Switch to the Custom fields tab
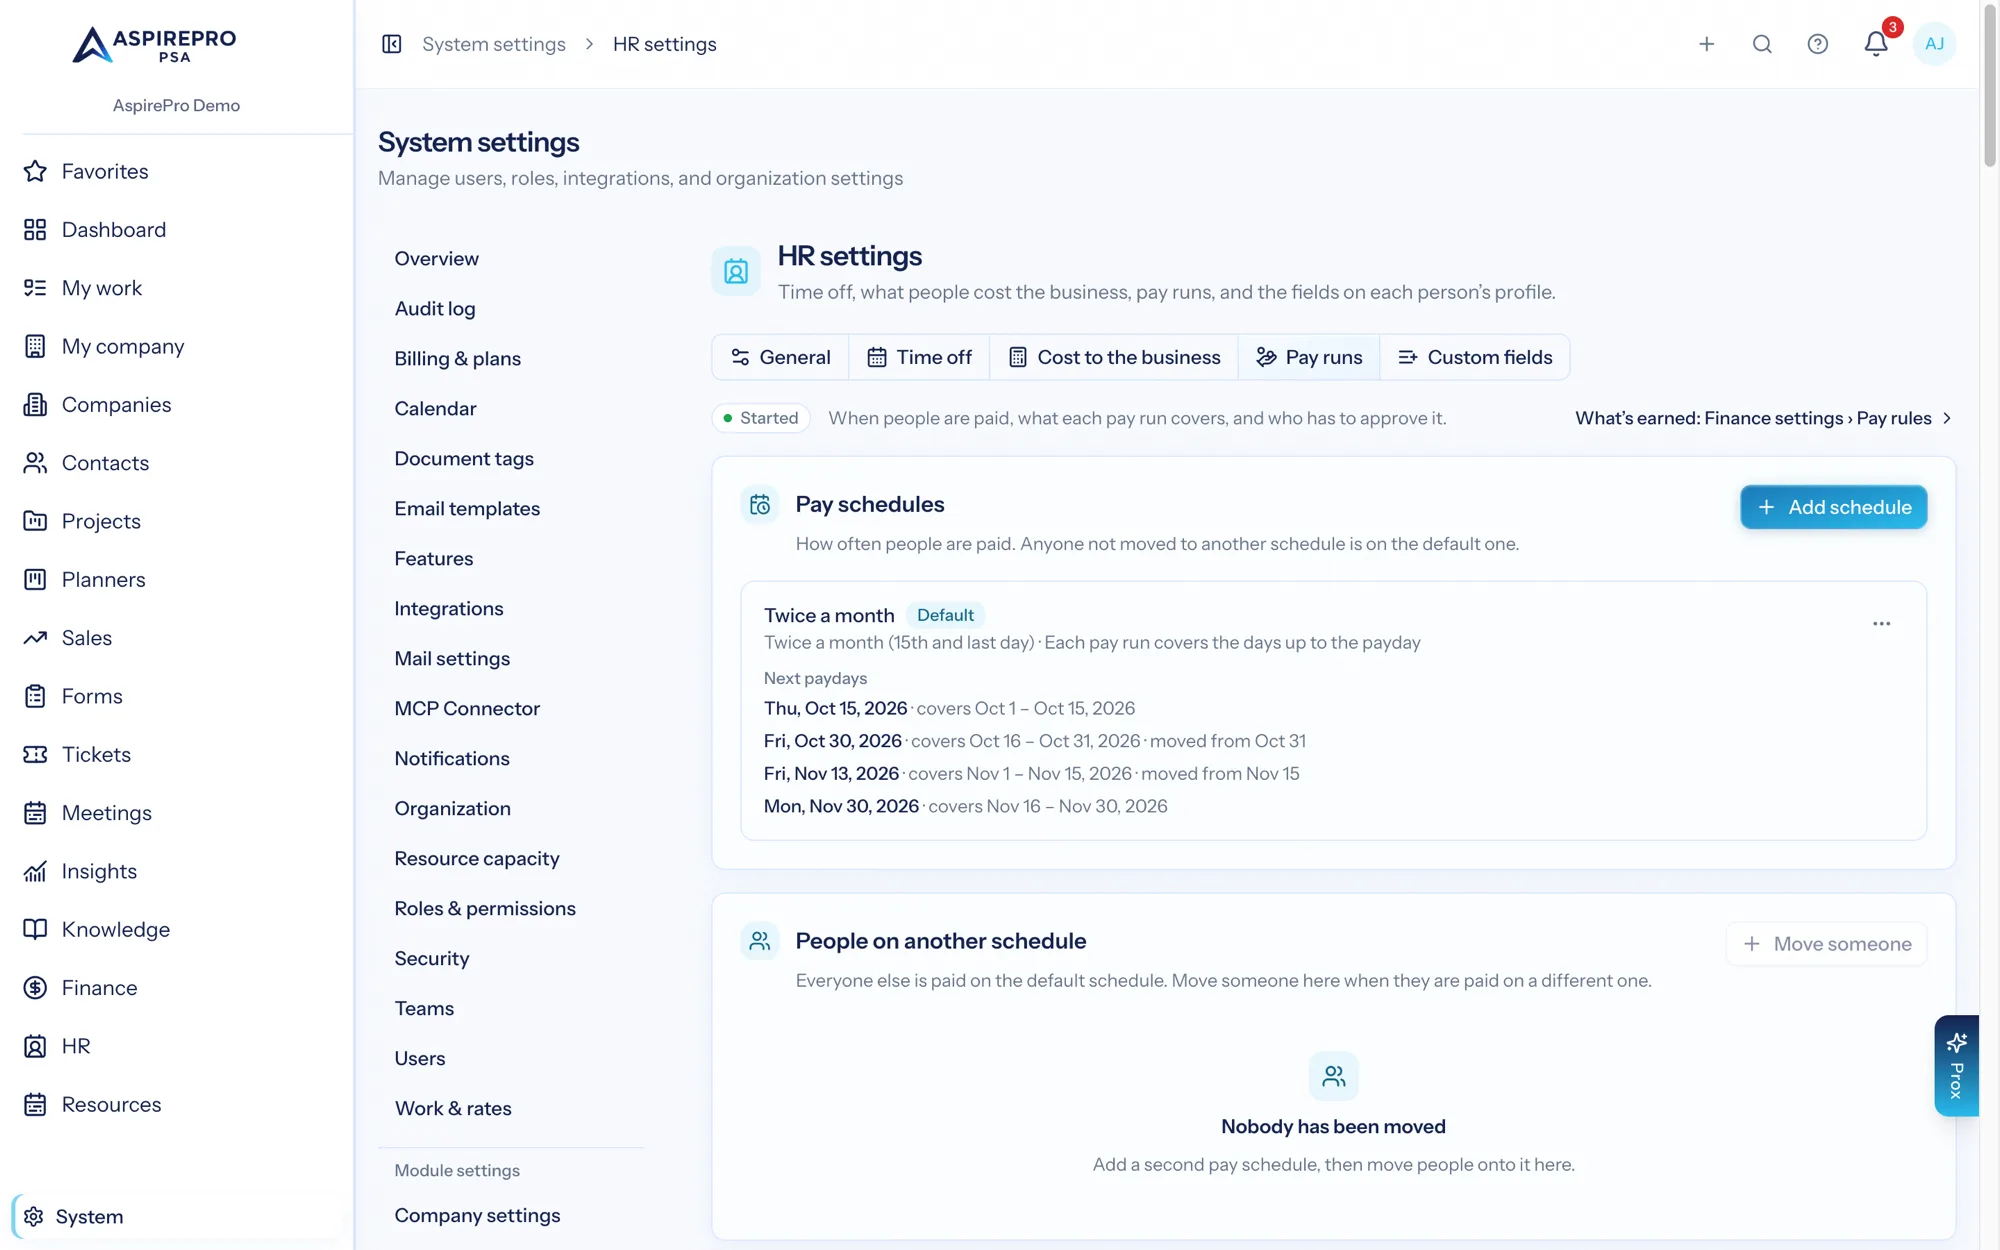Screen dimensions: 2000x1250 pyautogui.click(x=1475, y=357)
